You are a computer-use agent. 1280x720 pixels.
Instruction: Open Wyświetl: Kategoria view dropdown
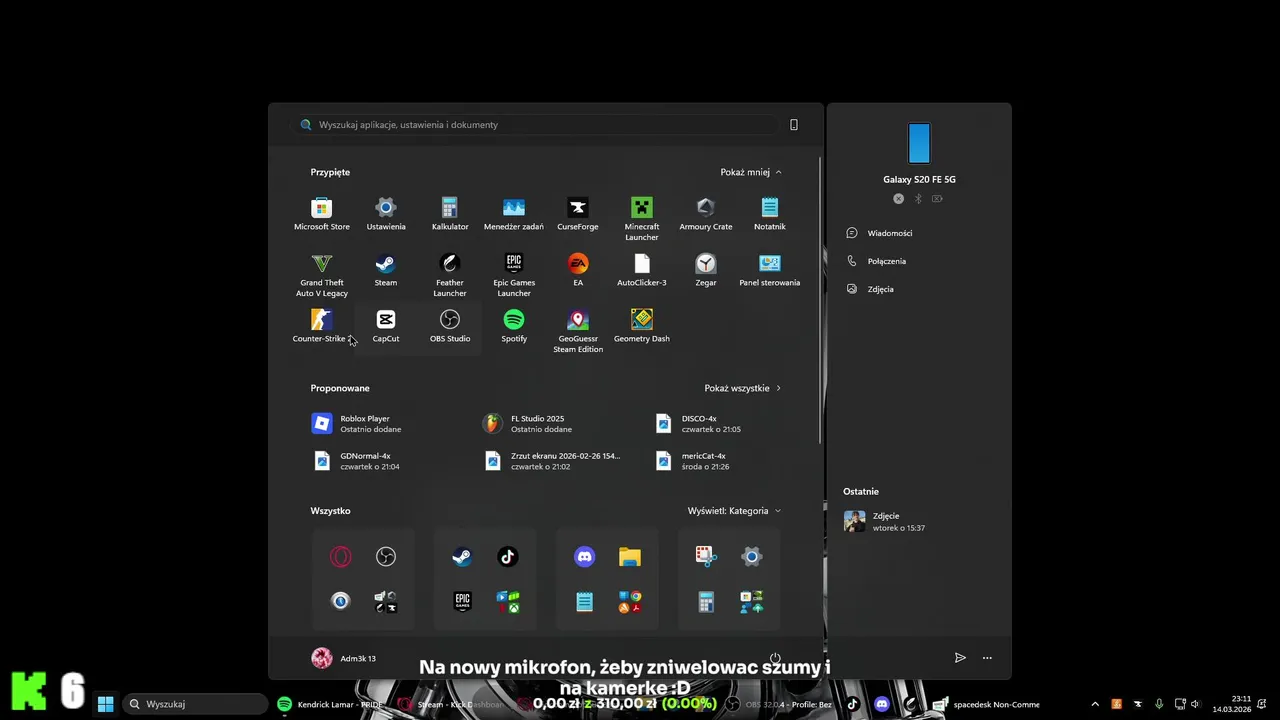734,511
